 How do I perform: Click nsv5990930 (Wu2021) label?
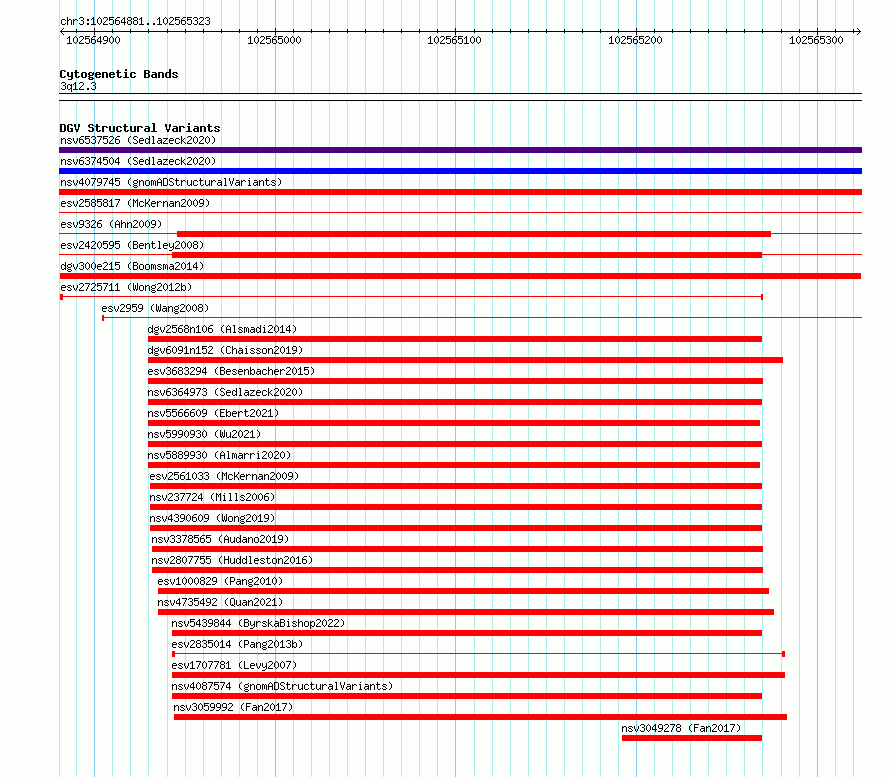click(204, 434)
